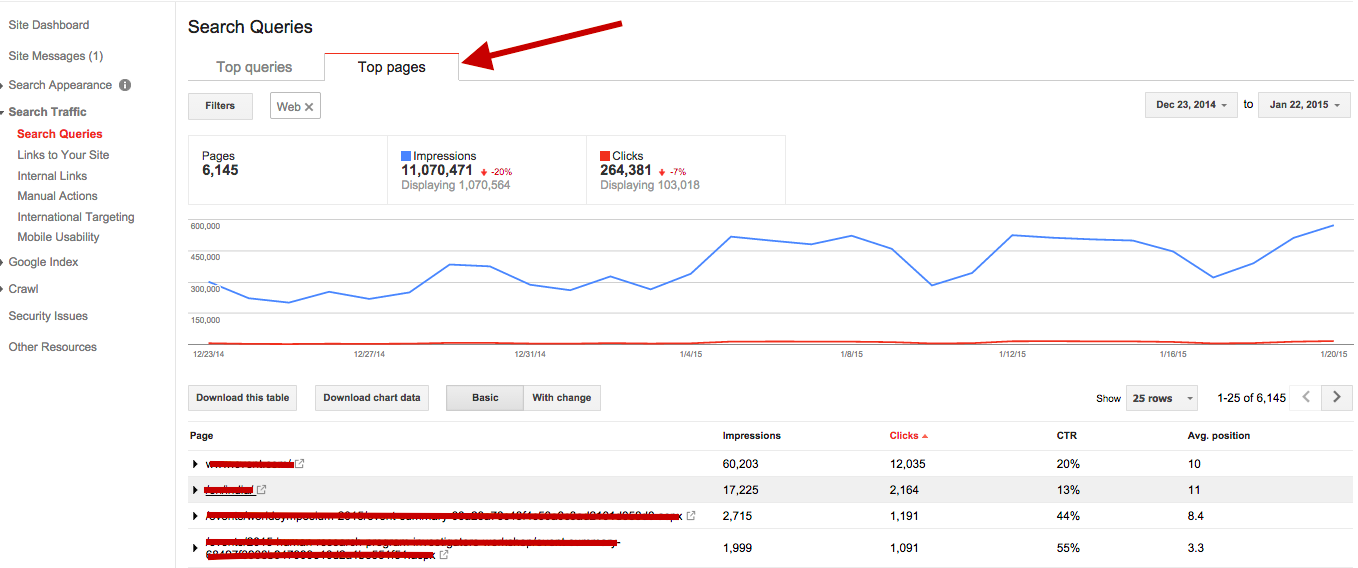Expand the row with 17,225 impressions
Image resolution: width=1358 pixels, height=568 pixels.
coord(196,490)
